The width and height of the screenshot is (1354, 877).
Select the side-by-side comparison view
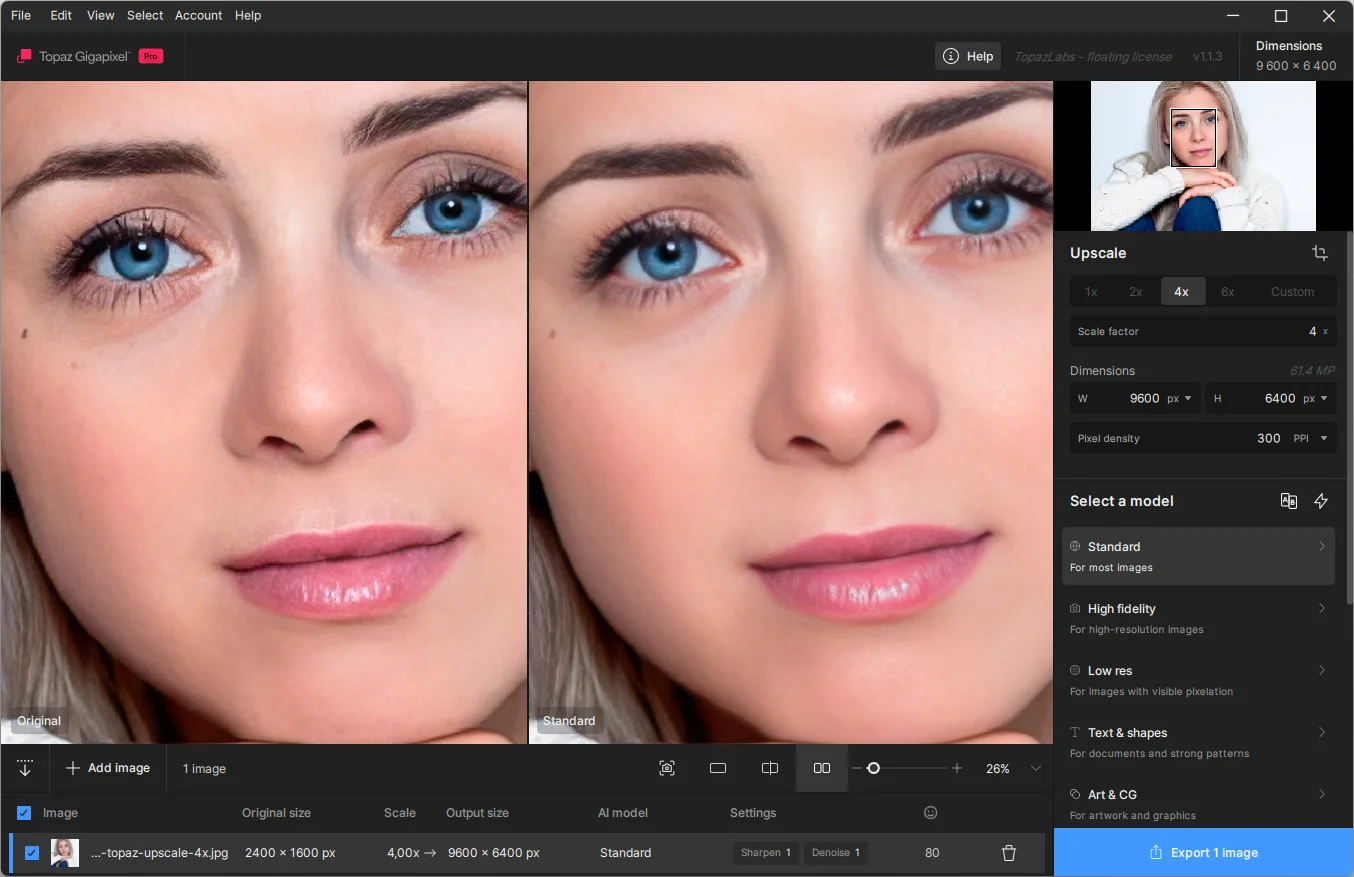point(822,768)
